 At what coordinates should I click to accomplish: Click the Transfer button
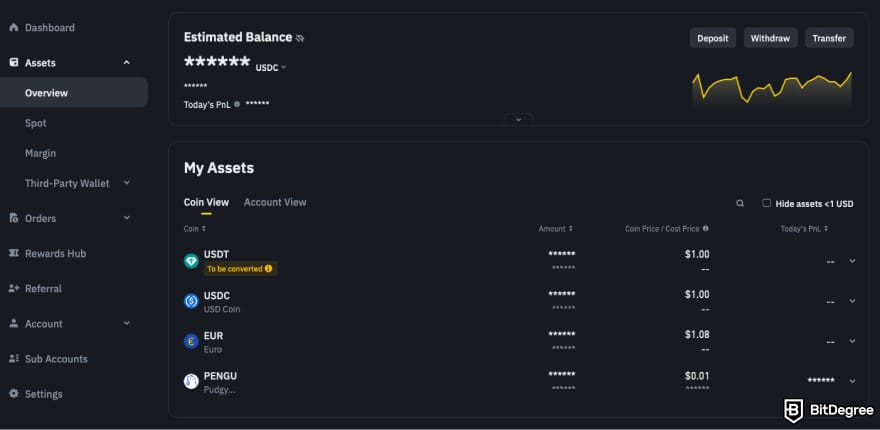829,38
